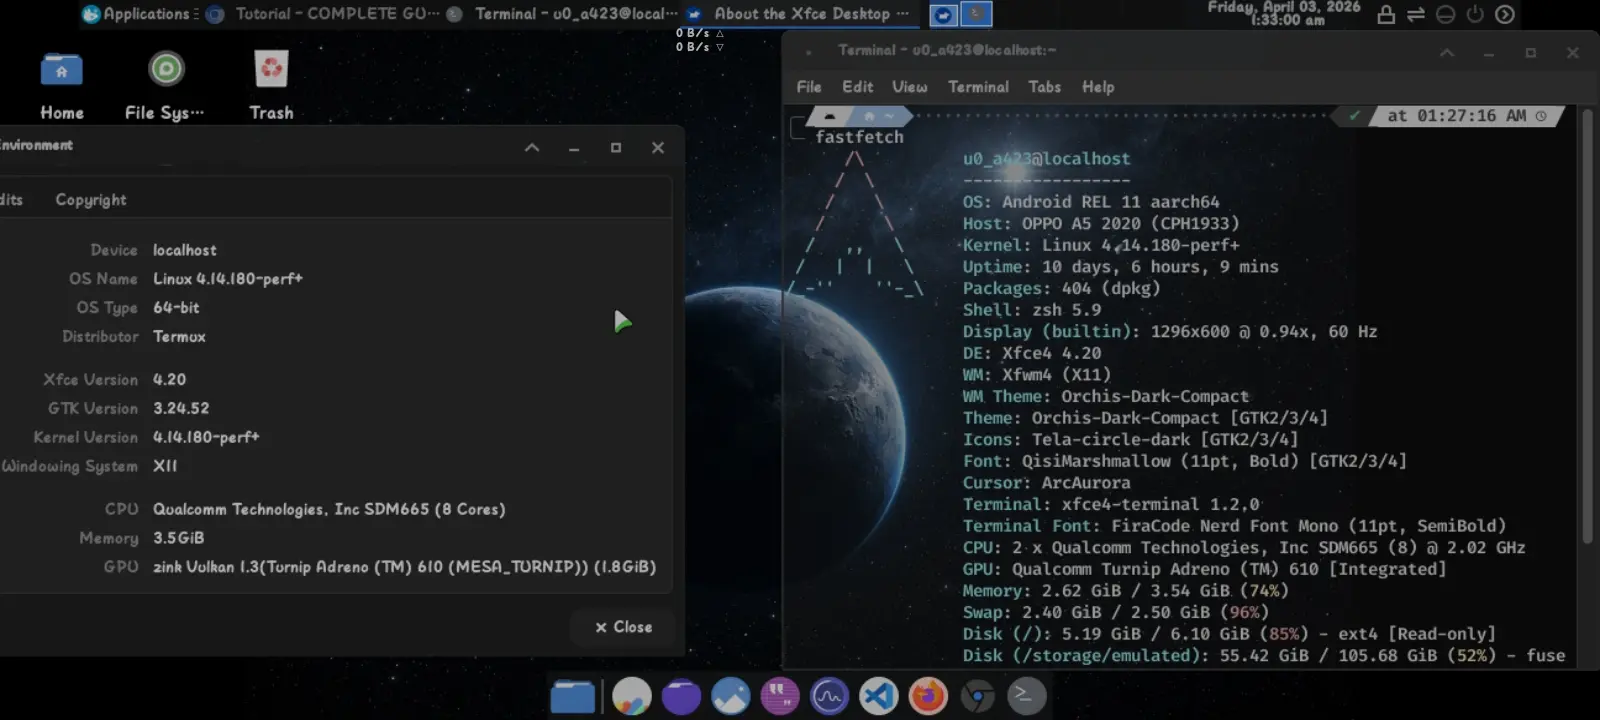Launch the image viewer in dock

tap(730, 696)
